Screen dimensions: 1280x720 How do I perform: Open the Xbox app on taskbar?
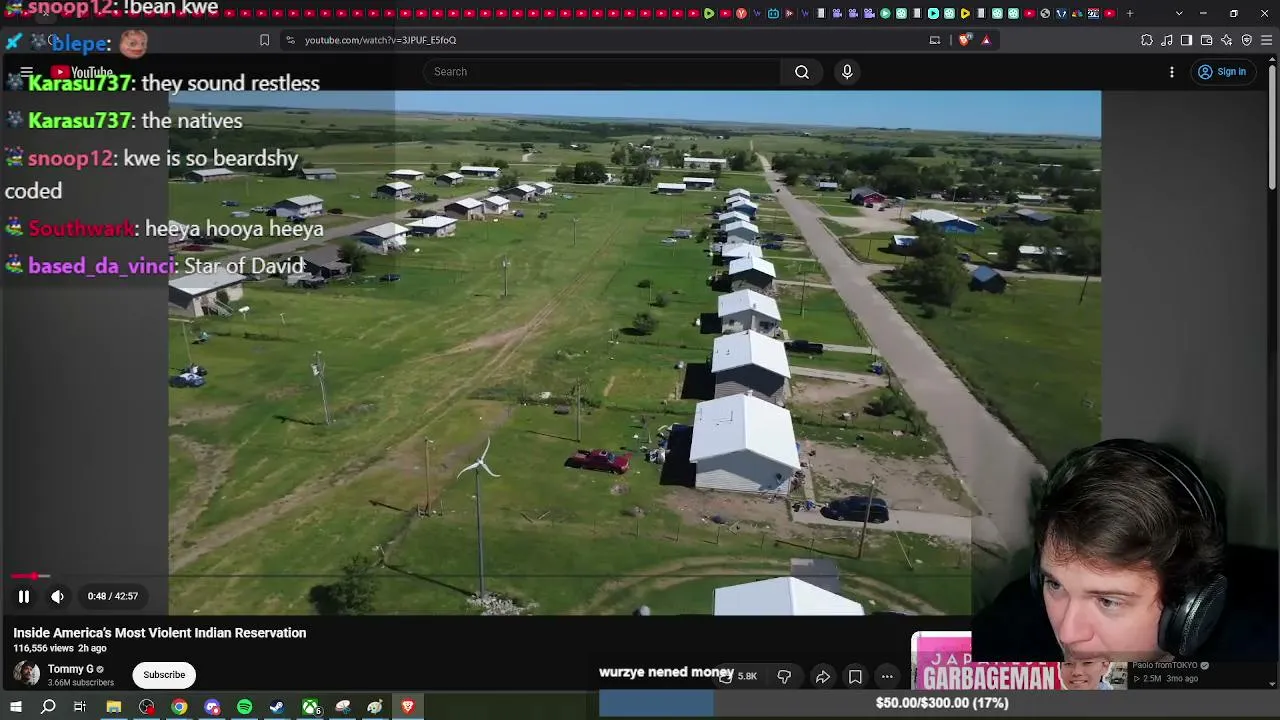311,707
